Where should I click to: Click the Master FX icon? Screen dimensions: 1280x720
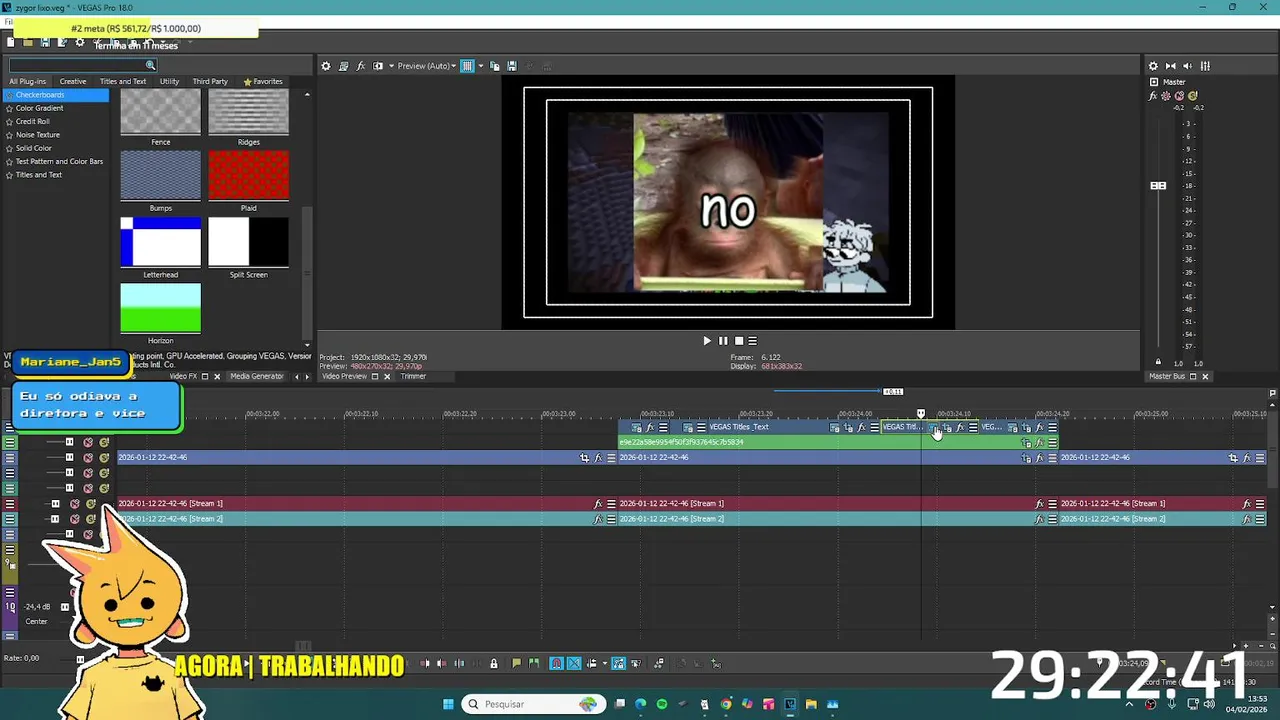point(1153,96)
